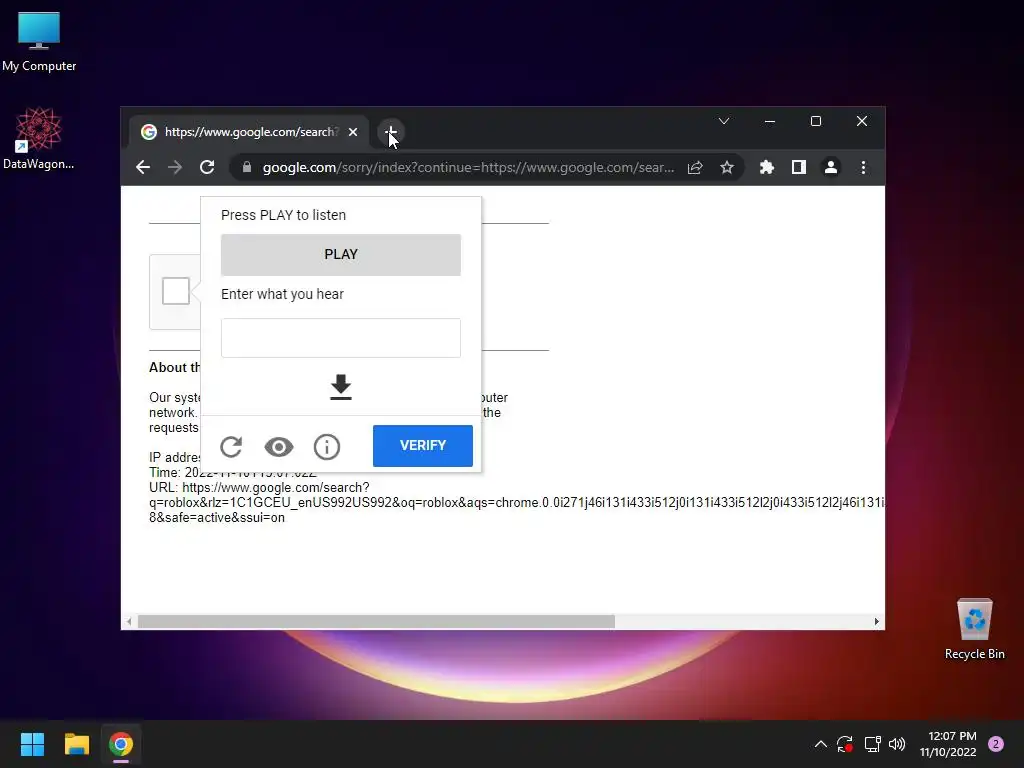Click the forward navigation arrow

[x=174, y=168]
